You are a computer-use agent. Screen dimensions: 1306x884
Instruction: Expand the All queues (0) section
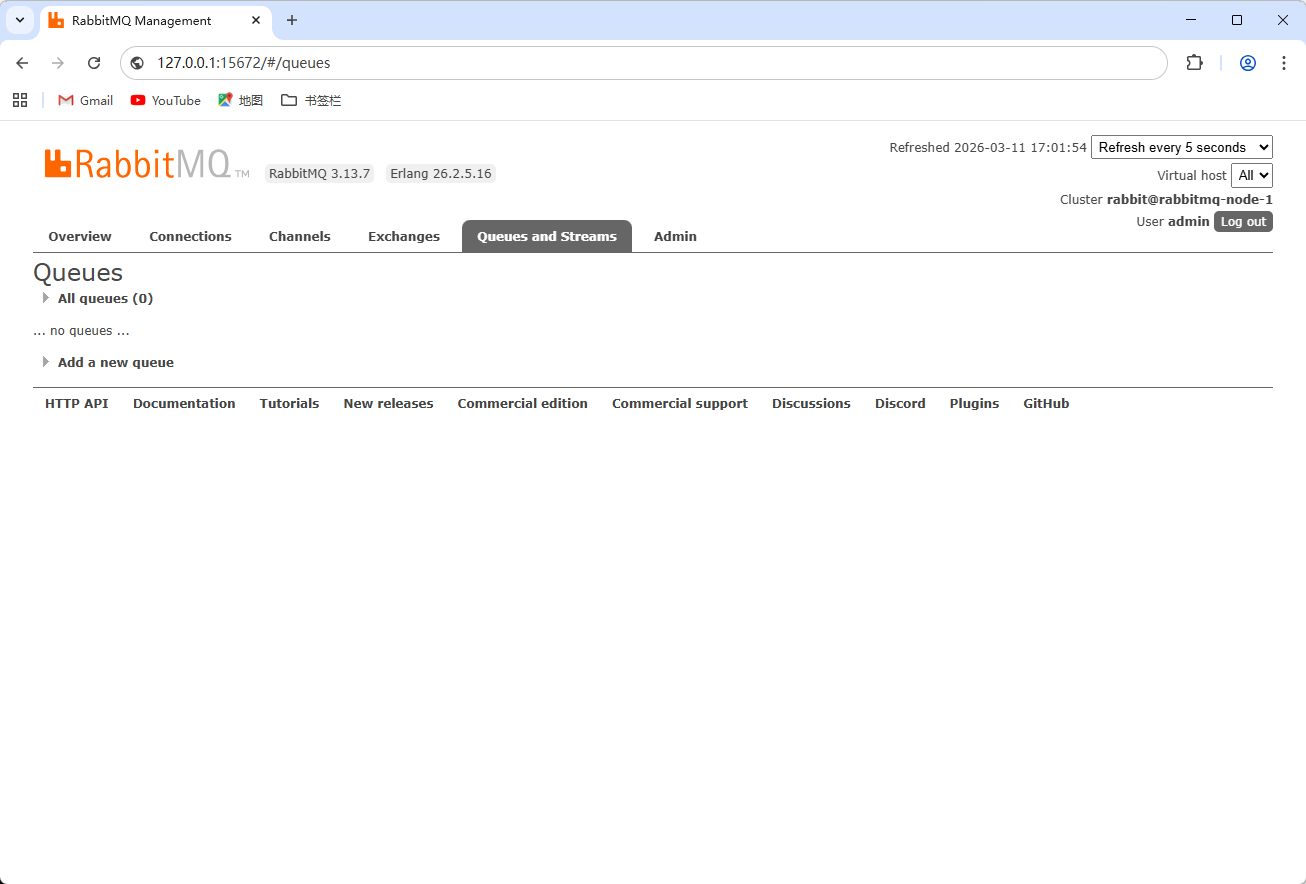[x=105, y=298]
